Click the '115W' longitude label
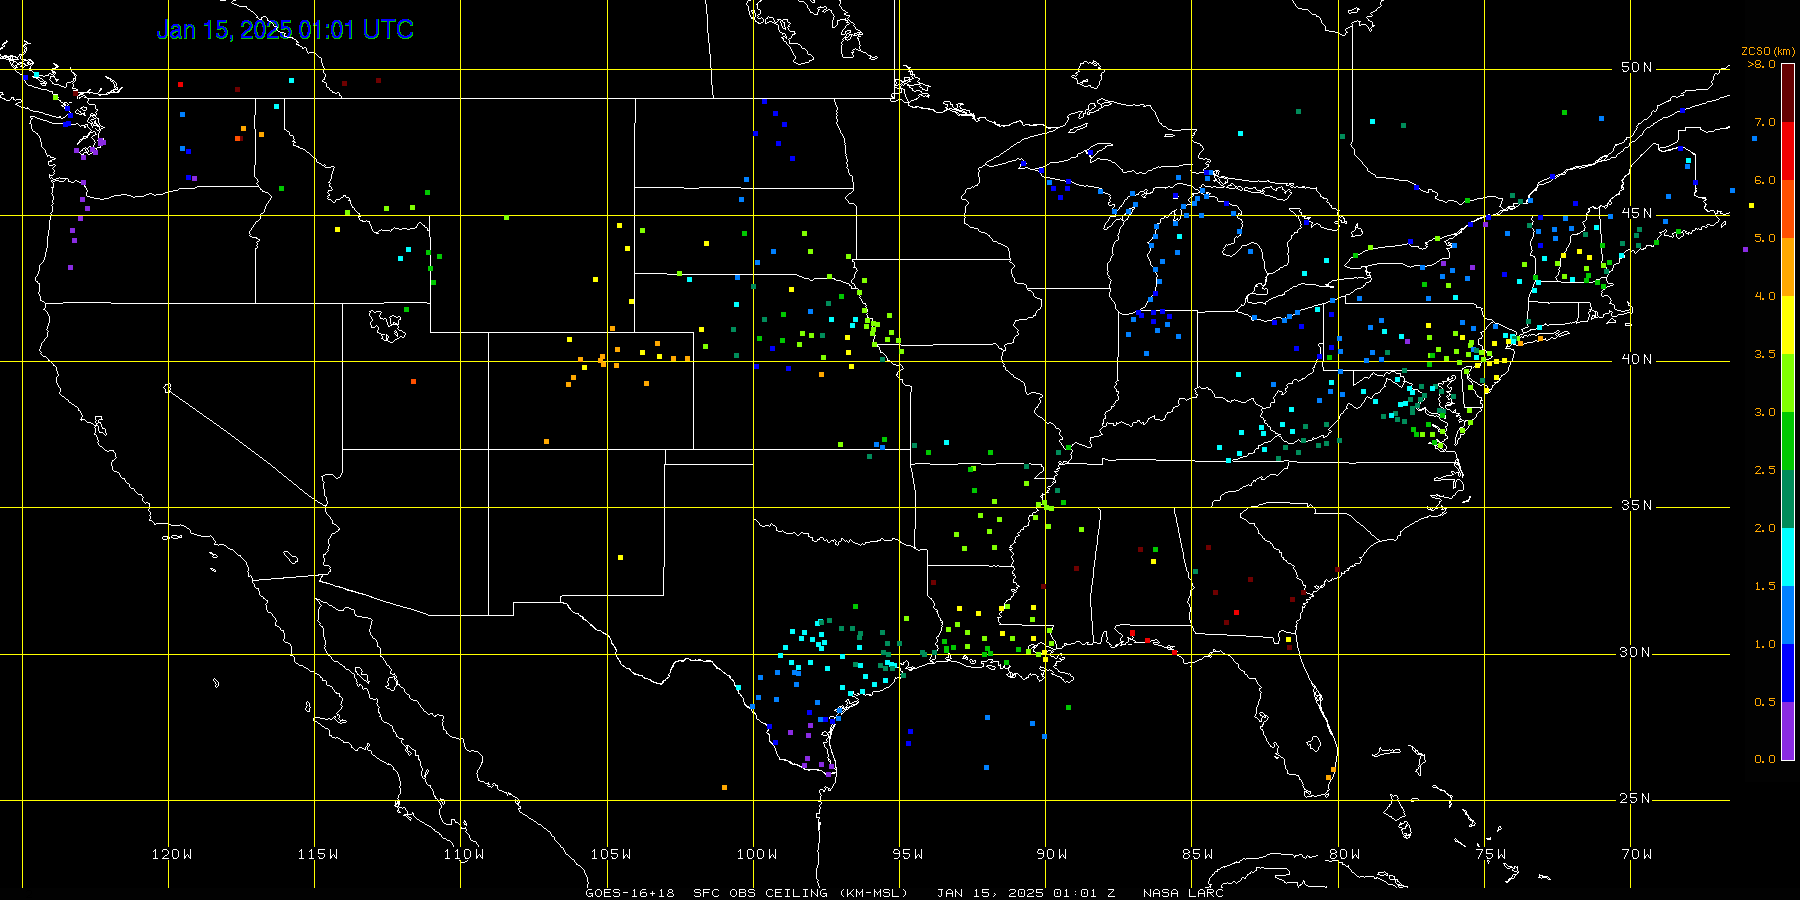The image size is (1800, 900). pyautogui.click(x=318, y=854)
